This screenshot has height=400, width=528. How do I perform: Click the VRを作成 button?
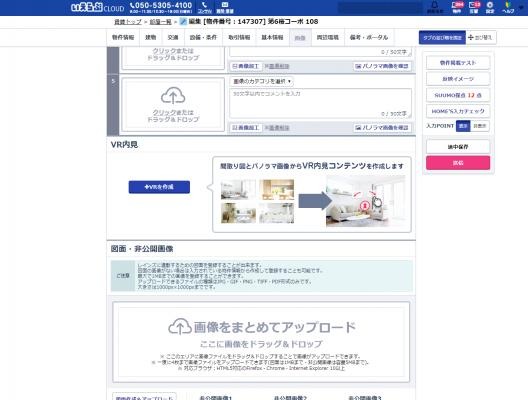(159, 187)
